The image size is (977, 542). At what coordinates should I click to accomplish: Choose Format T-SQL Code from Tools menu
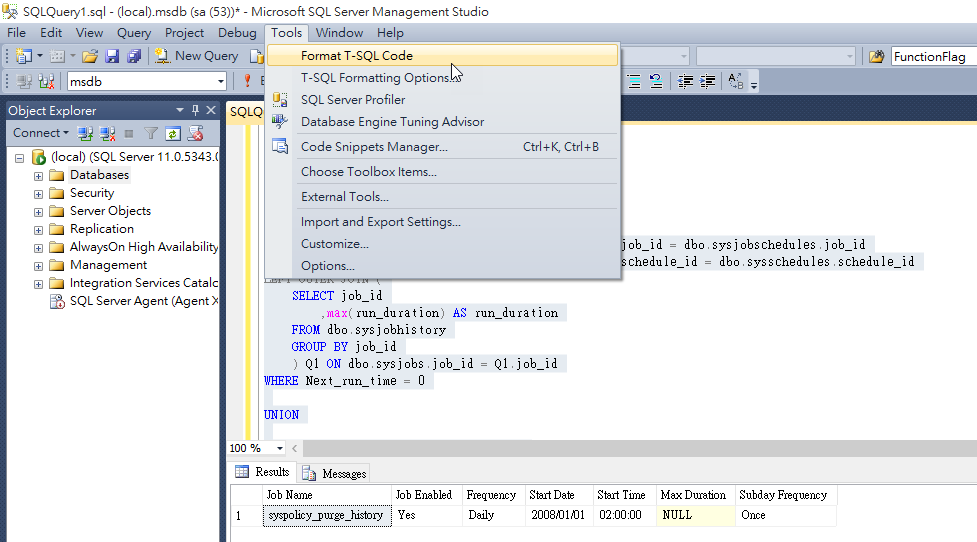pos(442,55)
